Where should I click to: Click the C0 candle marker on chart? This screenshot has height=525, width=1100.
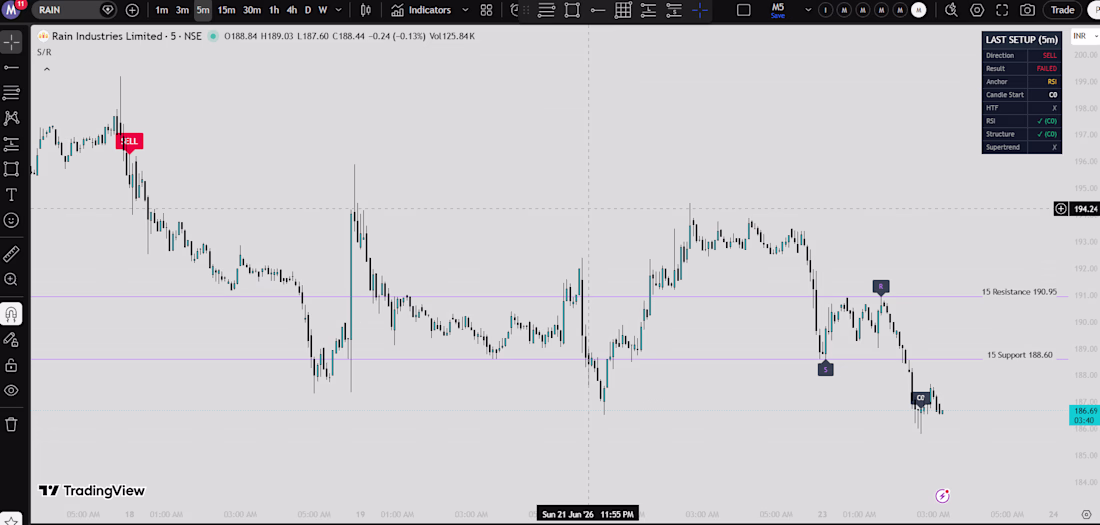pyautogui.click(x=921, y=398)
